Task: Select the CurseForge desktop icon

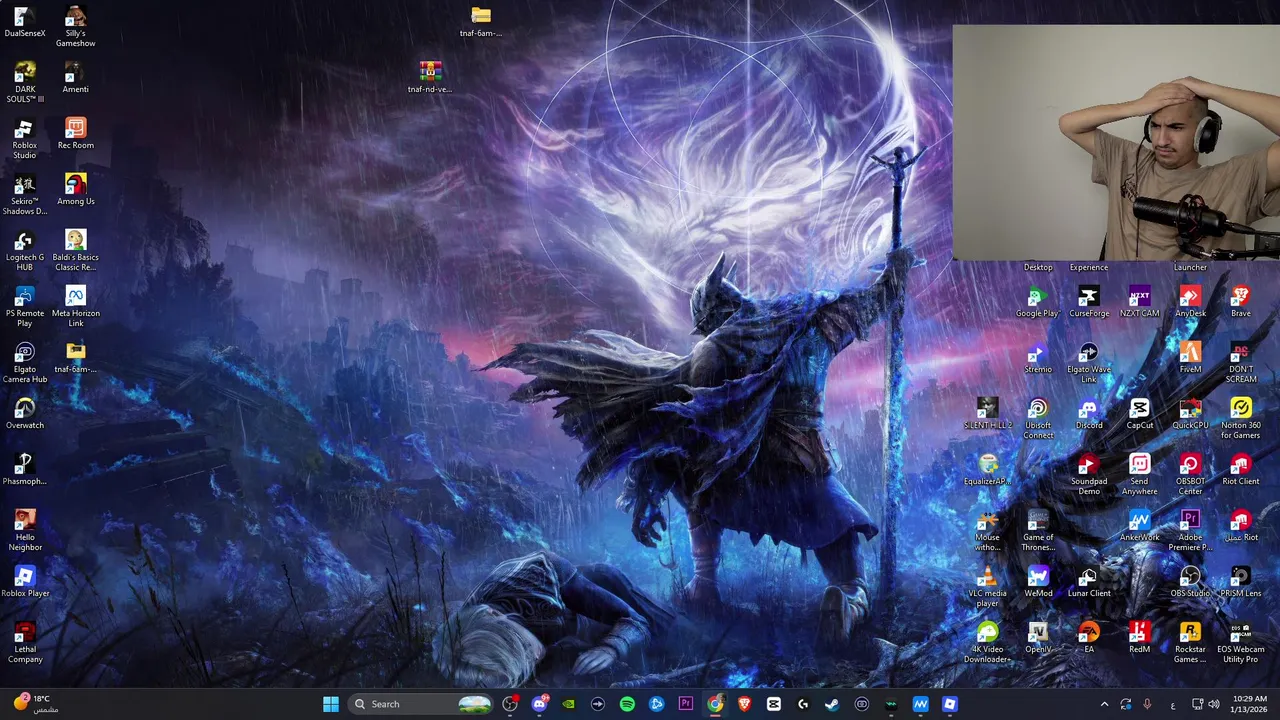Action: pos(1089,302)
